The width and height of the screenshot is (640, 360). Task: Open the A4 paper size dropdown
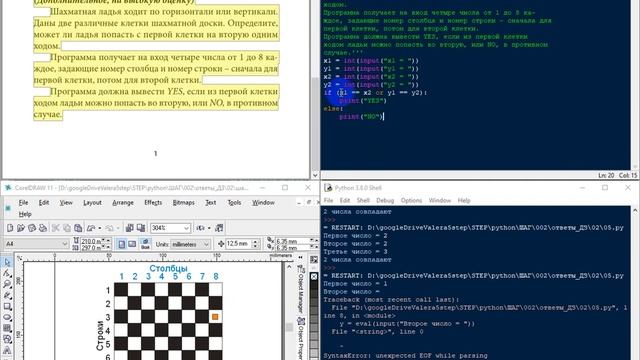[x=64, y=244]
